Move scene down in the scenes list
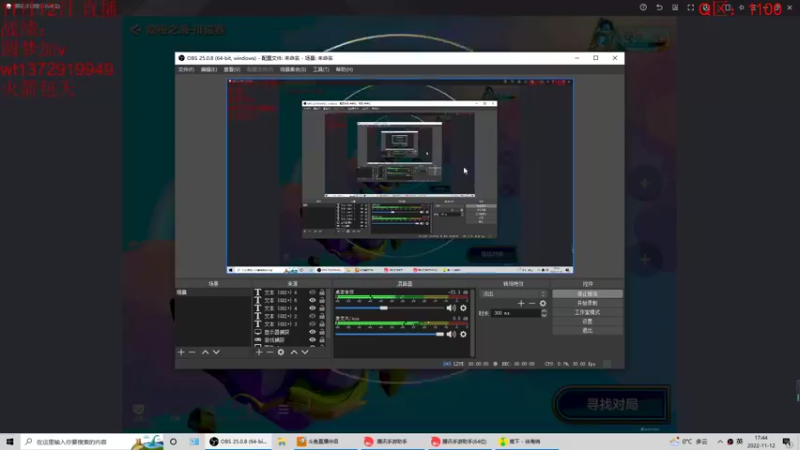800x450 pixels. tap(216, 352)
